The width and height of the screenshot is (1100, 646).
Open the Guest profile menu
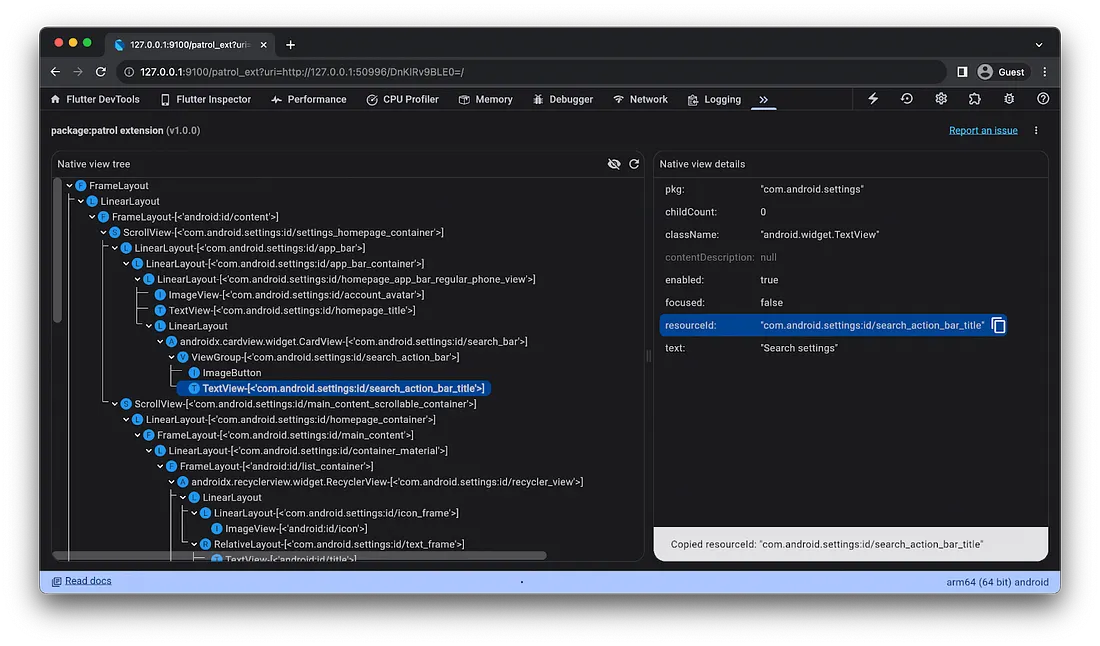pyautogui.click(x=1002, y=72)
